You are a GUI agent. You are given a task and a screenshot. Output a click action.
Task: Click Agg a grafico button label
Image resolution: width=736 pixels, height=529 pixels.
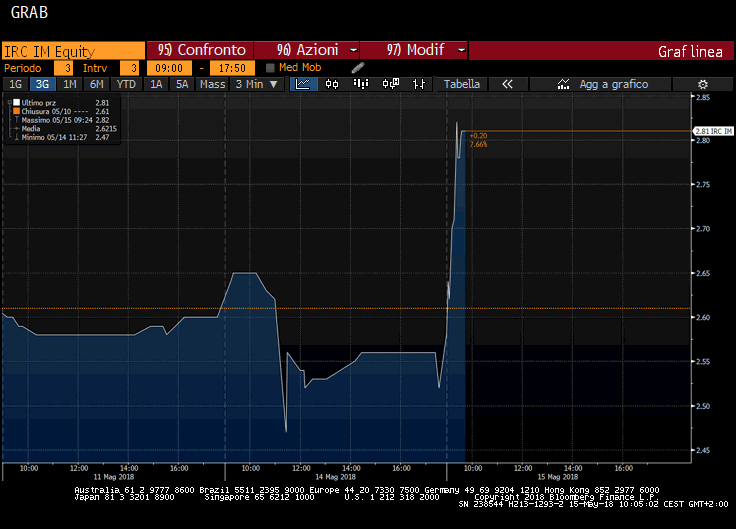[613, 84]
